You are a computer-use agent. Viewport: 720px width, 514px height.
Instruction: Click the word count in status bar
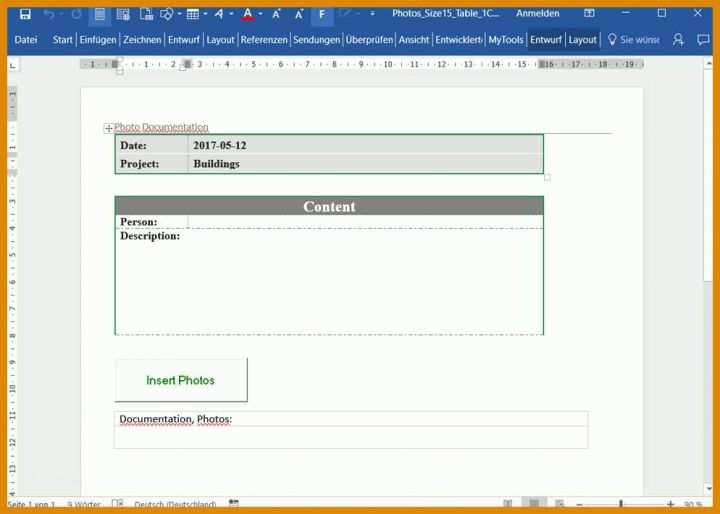click(84, 504)
